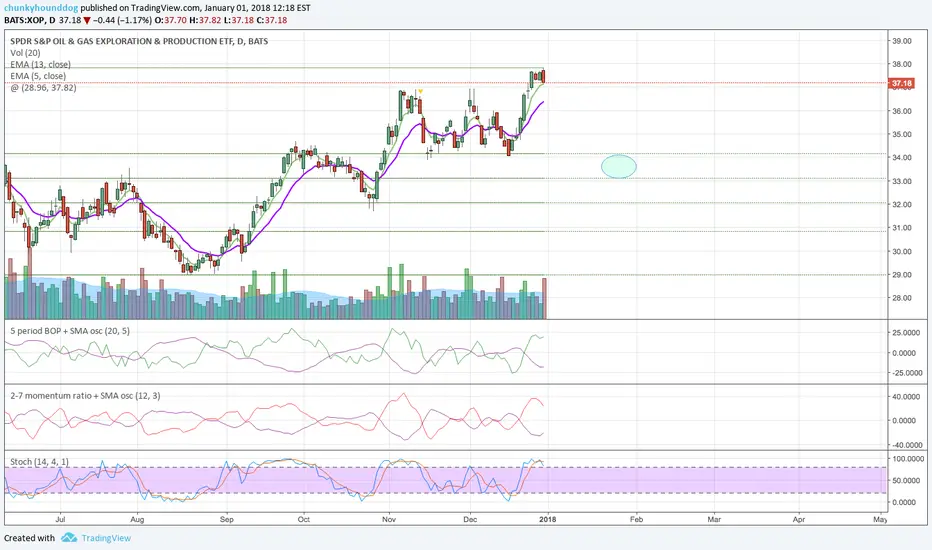Viewport: 932px width, 550px height.
Task: Select the EMA (5, close) indicator label
Action: (37, 76)
